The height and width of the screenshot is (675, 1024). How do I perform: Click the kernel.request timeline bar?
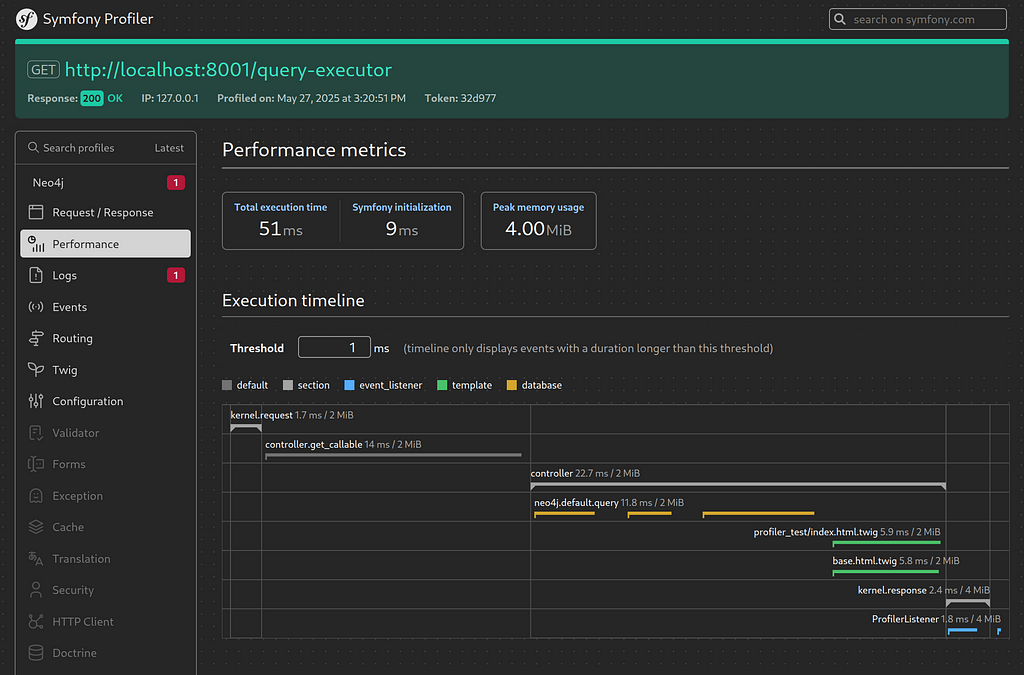(246, 428)
